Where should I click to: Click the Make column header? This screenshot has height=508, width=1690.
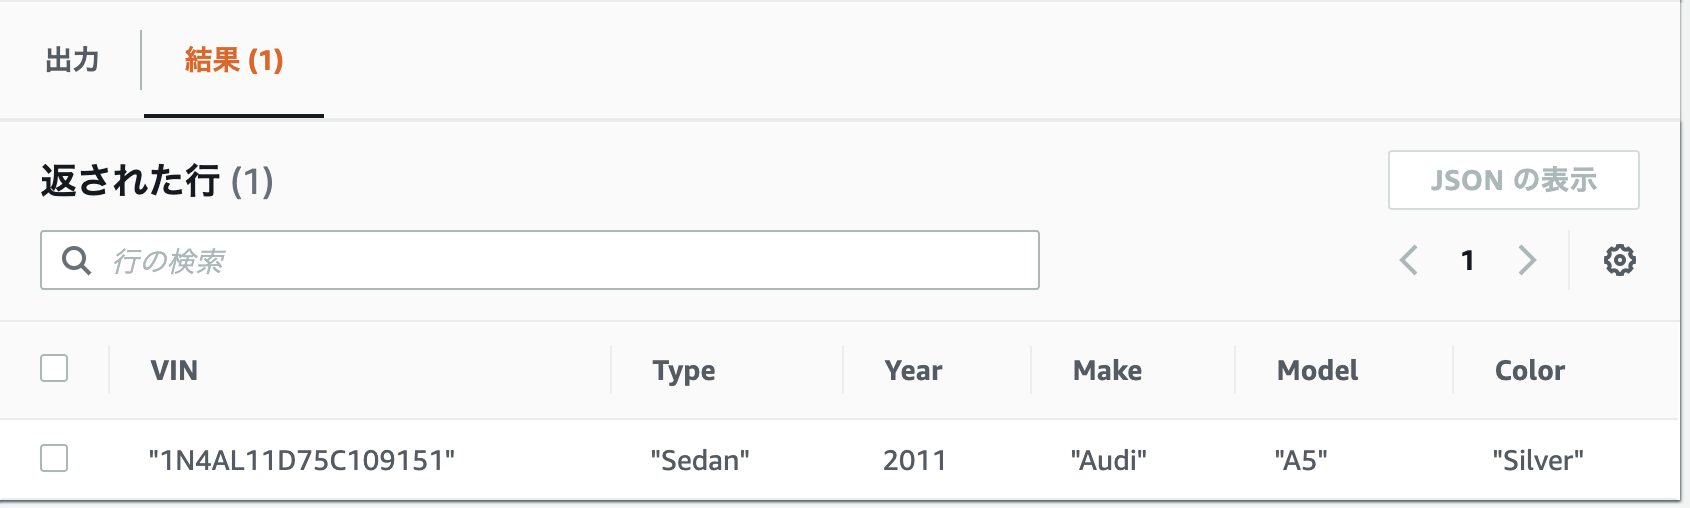[1107, 370]
